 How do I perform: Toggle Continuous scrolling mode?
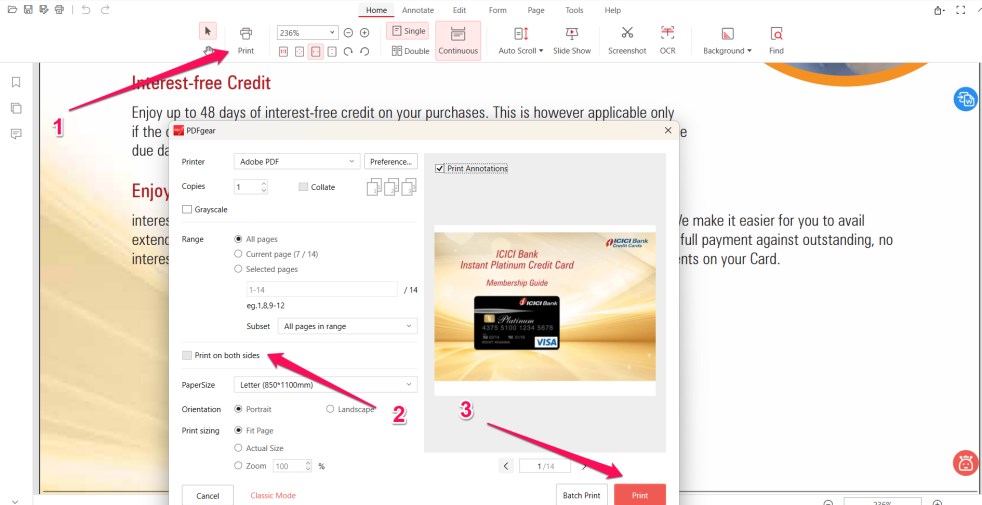tap(458, 41)
